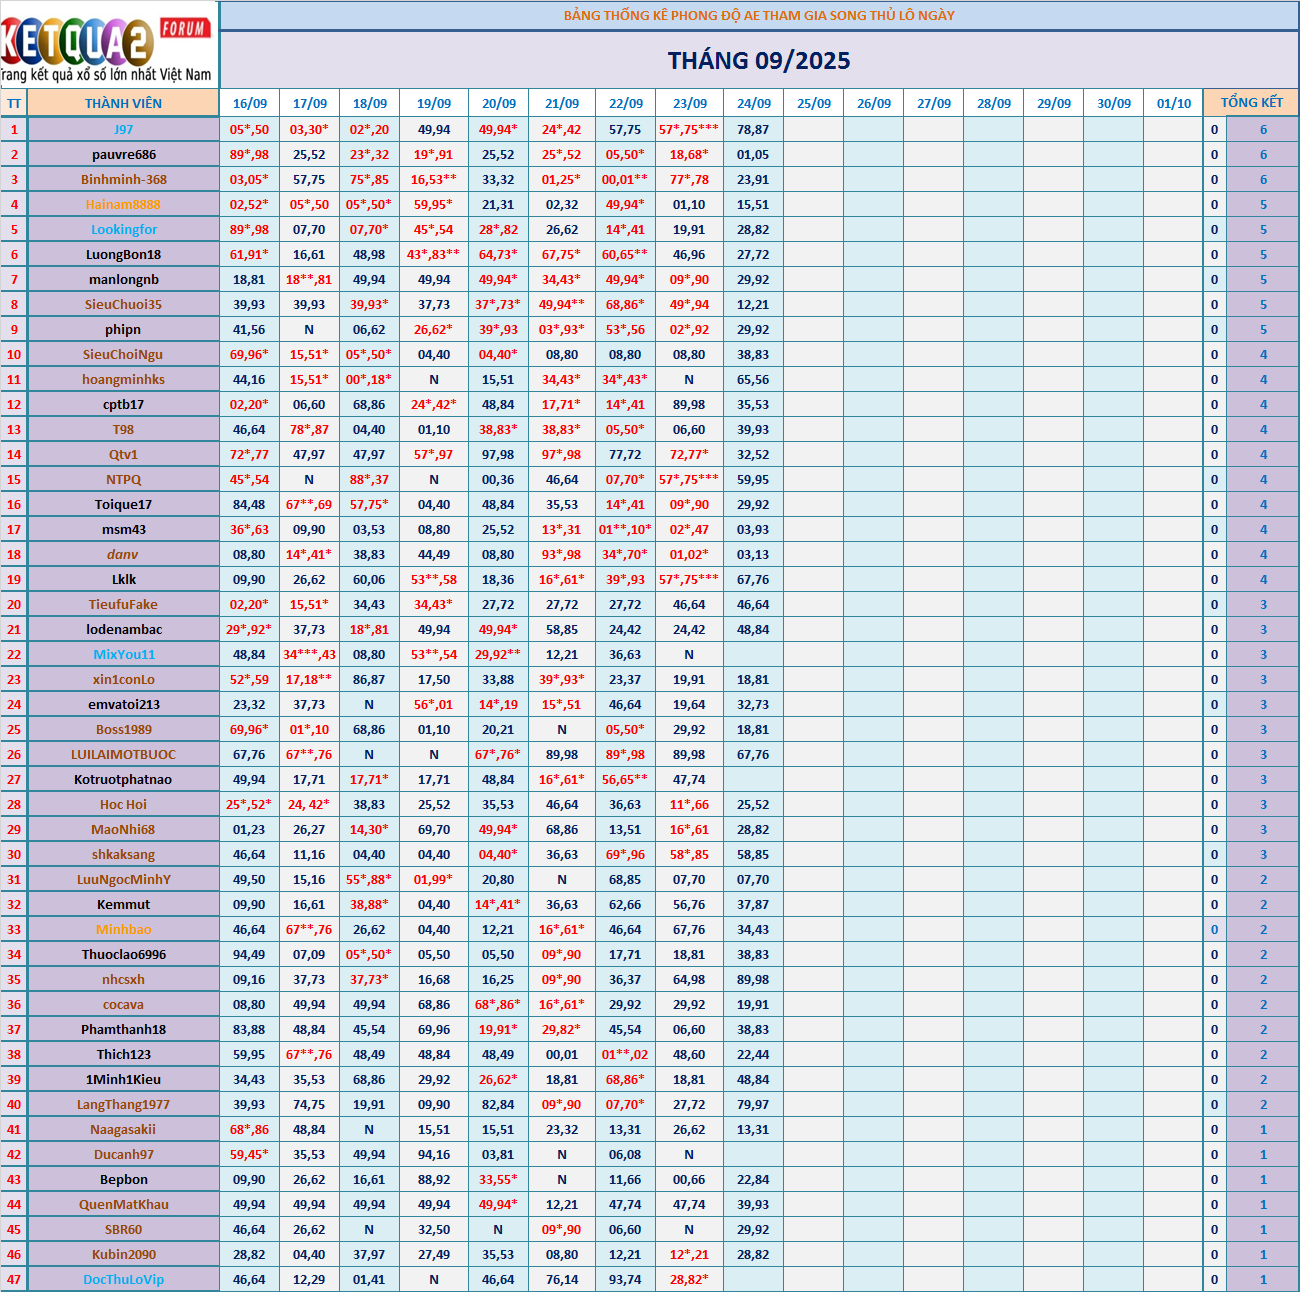The height and width of the screenshot is (1292, 1300).
Task: Select DocThuLoVip in the last row
Action: click(x=123, y=1279)
